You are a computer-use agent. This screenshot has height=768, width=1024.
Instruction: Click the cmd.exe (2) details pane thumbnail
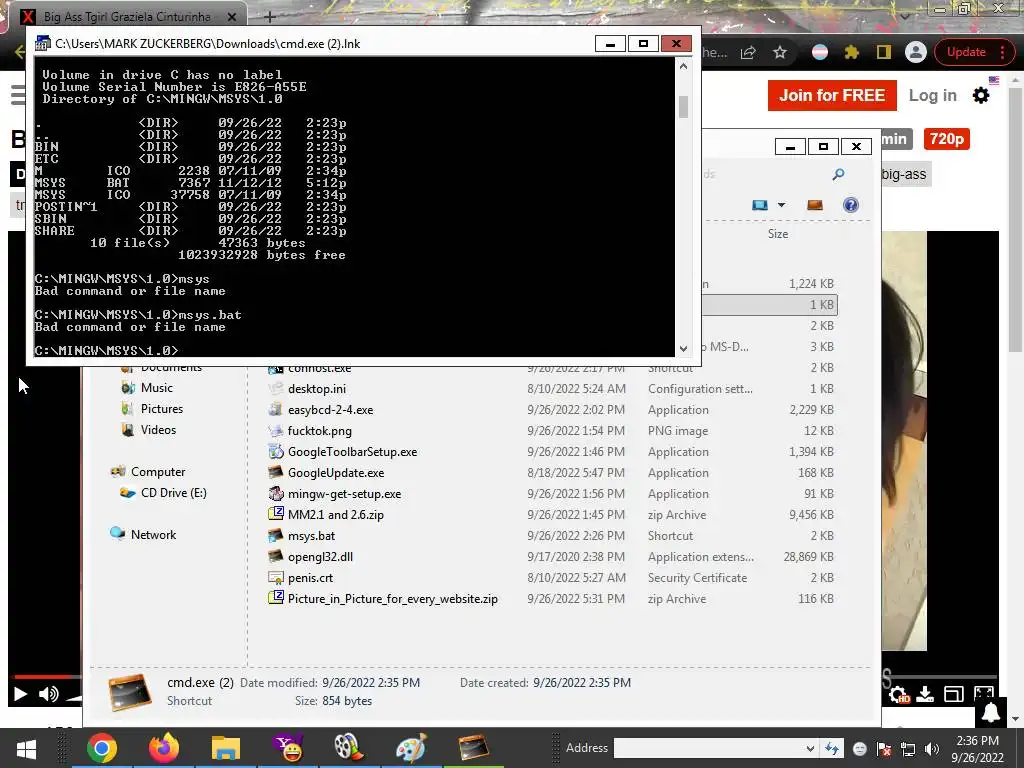(130, 692)
